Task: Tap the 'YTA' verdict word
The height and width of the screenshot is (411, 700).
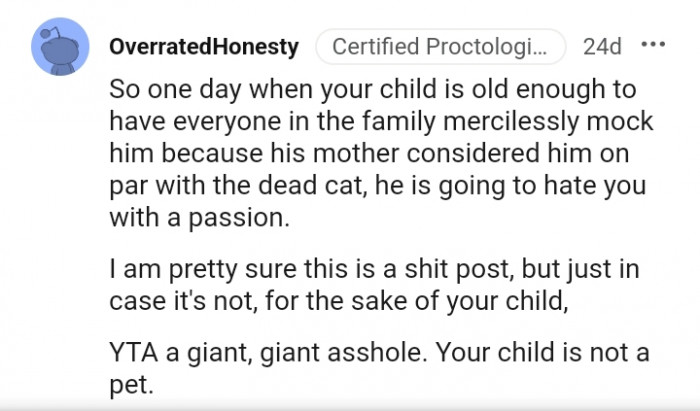Action: pos(133,353)
